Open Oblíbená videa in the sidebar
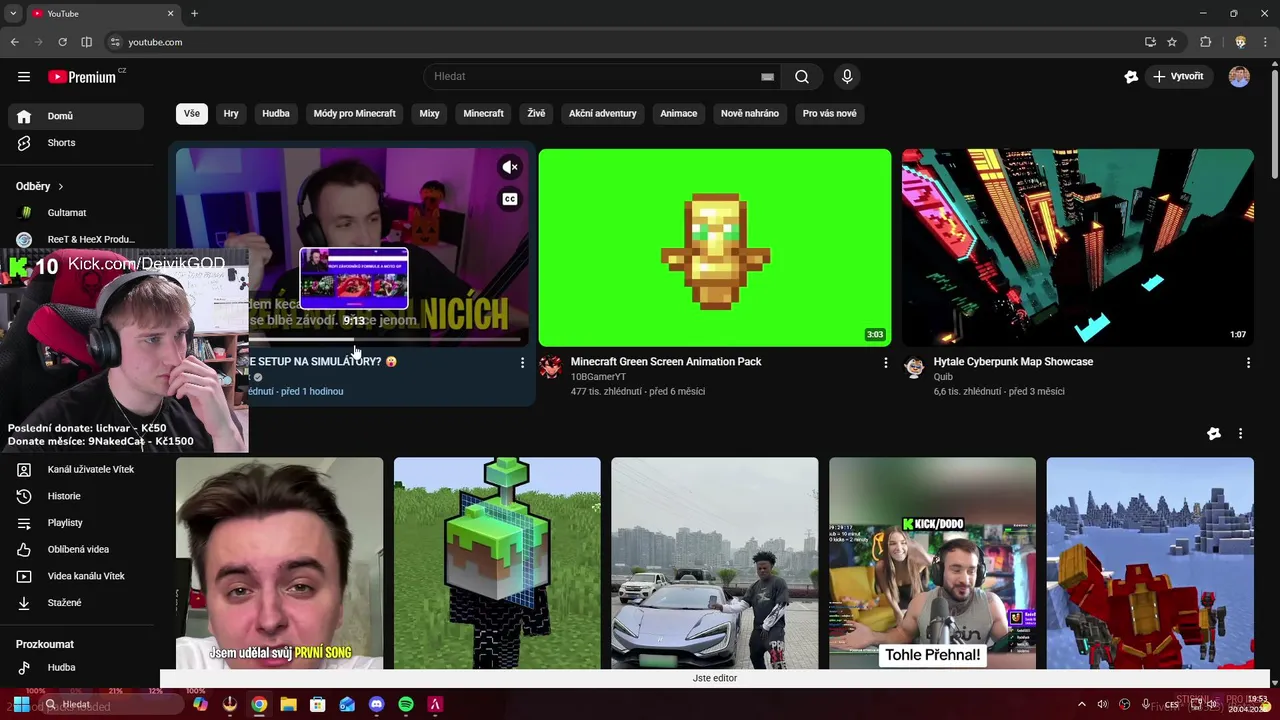 tap(76, 550)
